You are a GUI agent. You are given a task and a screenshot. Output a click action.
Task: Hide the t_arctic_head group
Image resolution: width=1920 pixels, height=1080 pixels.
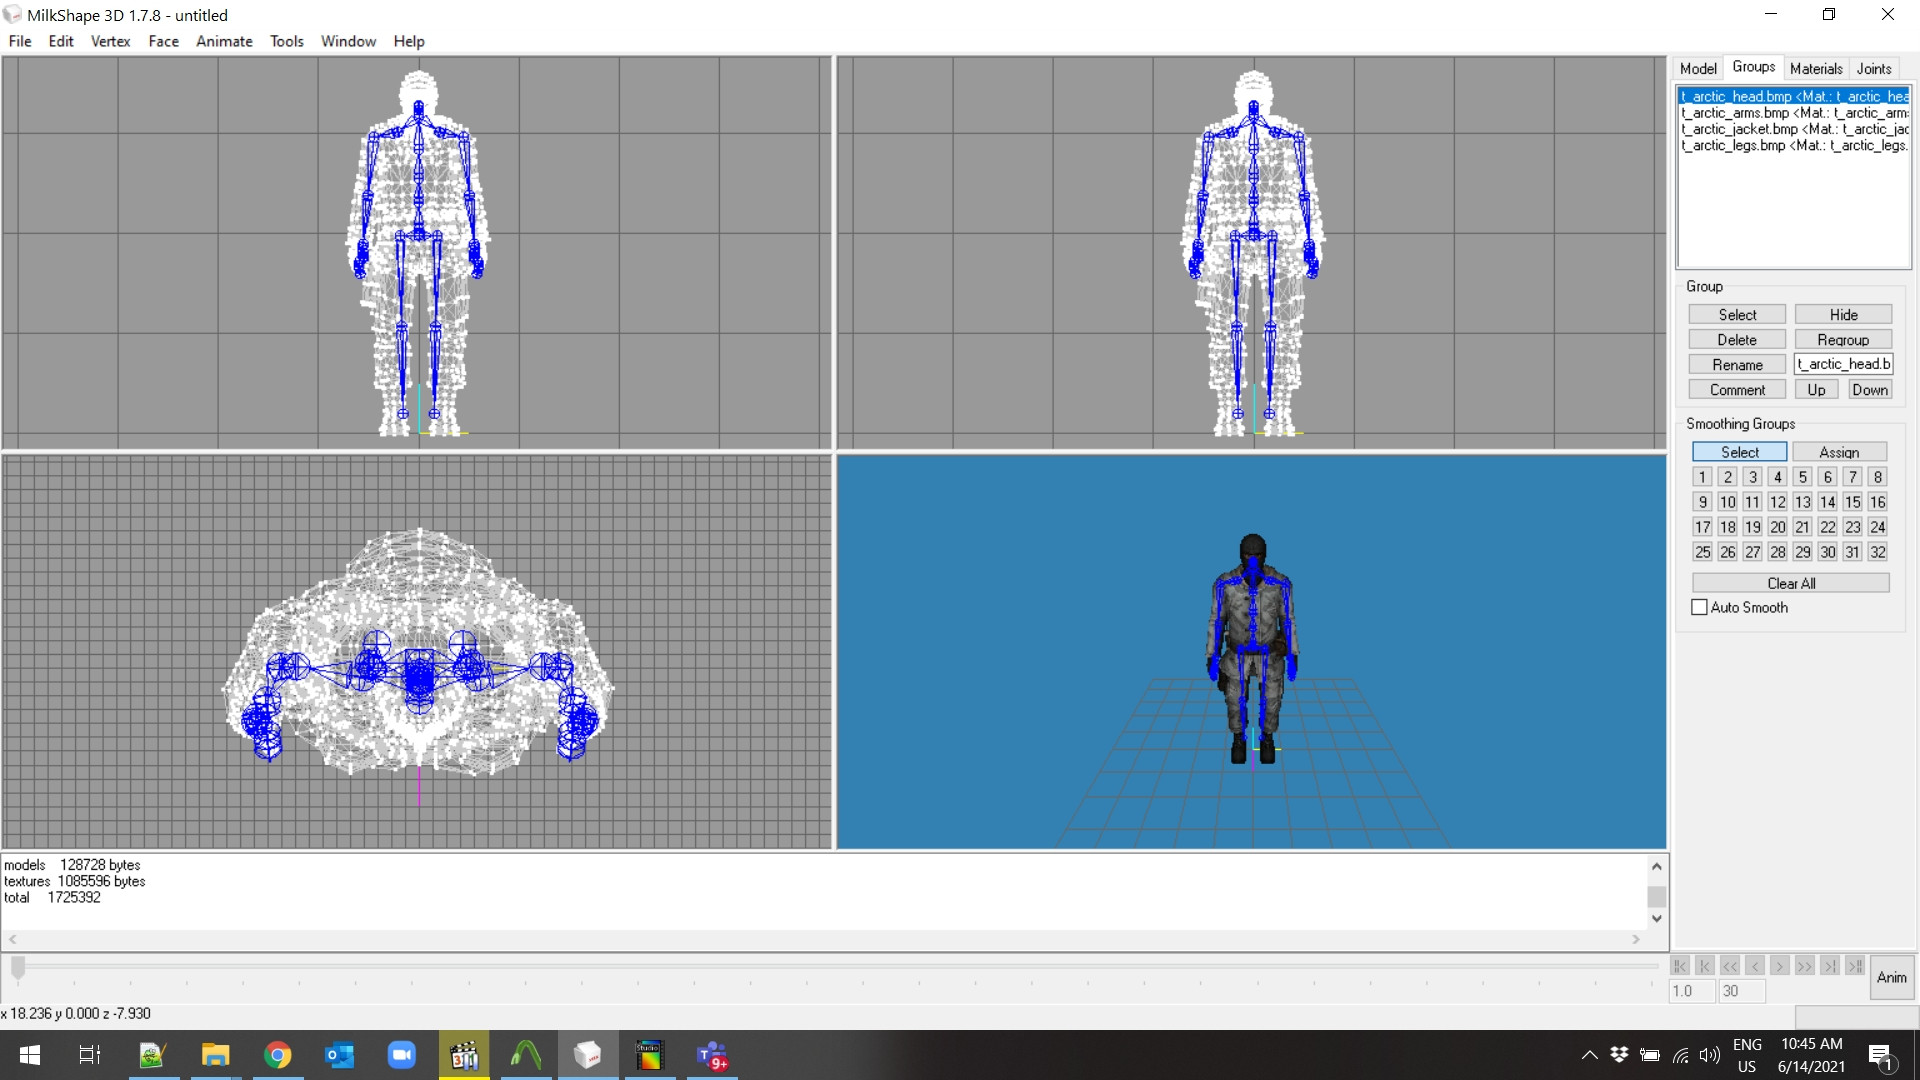point(1843,314)
